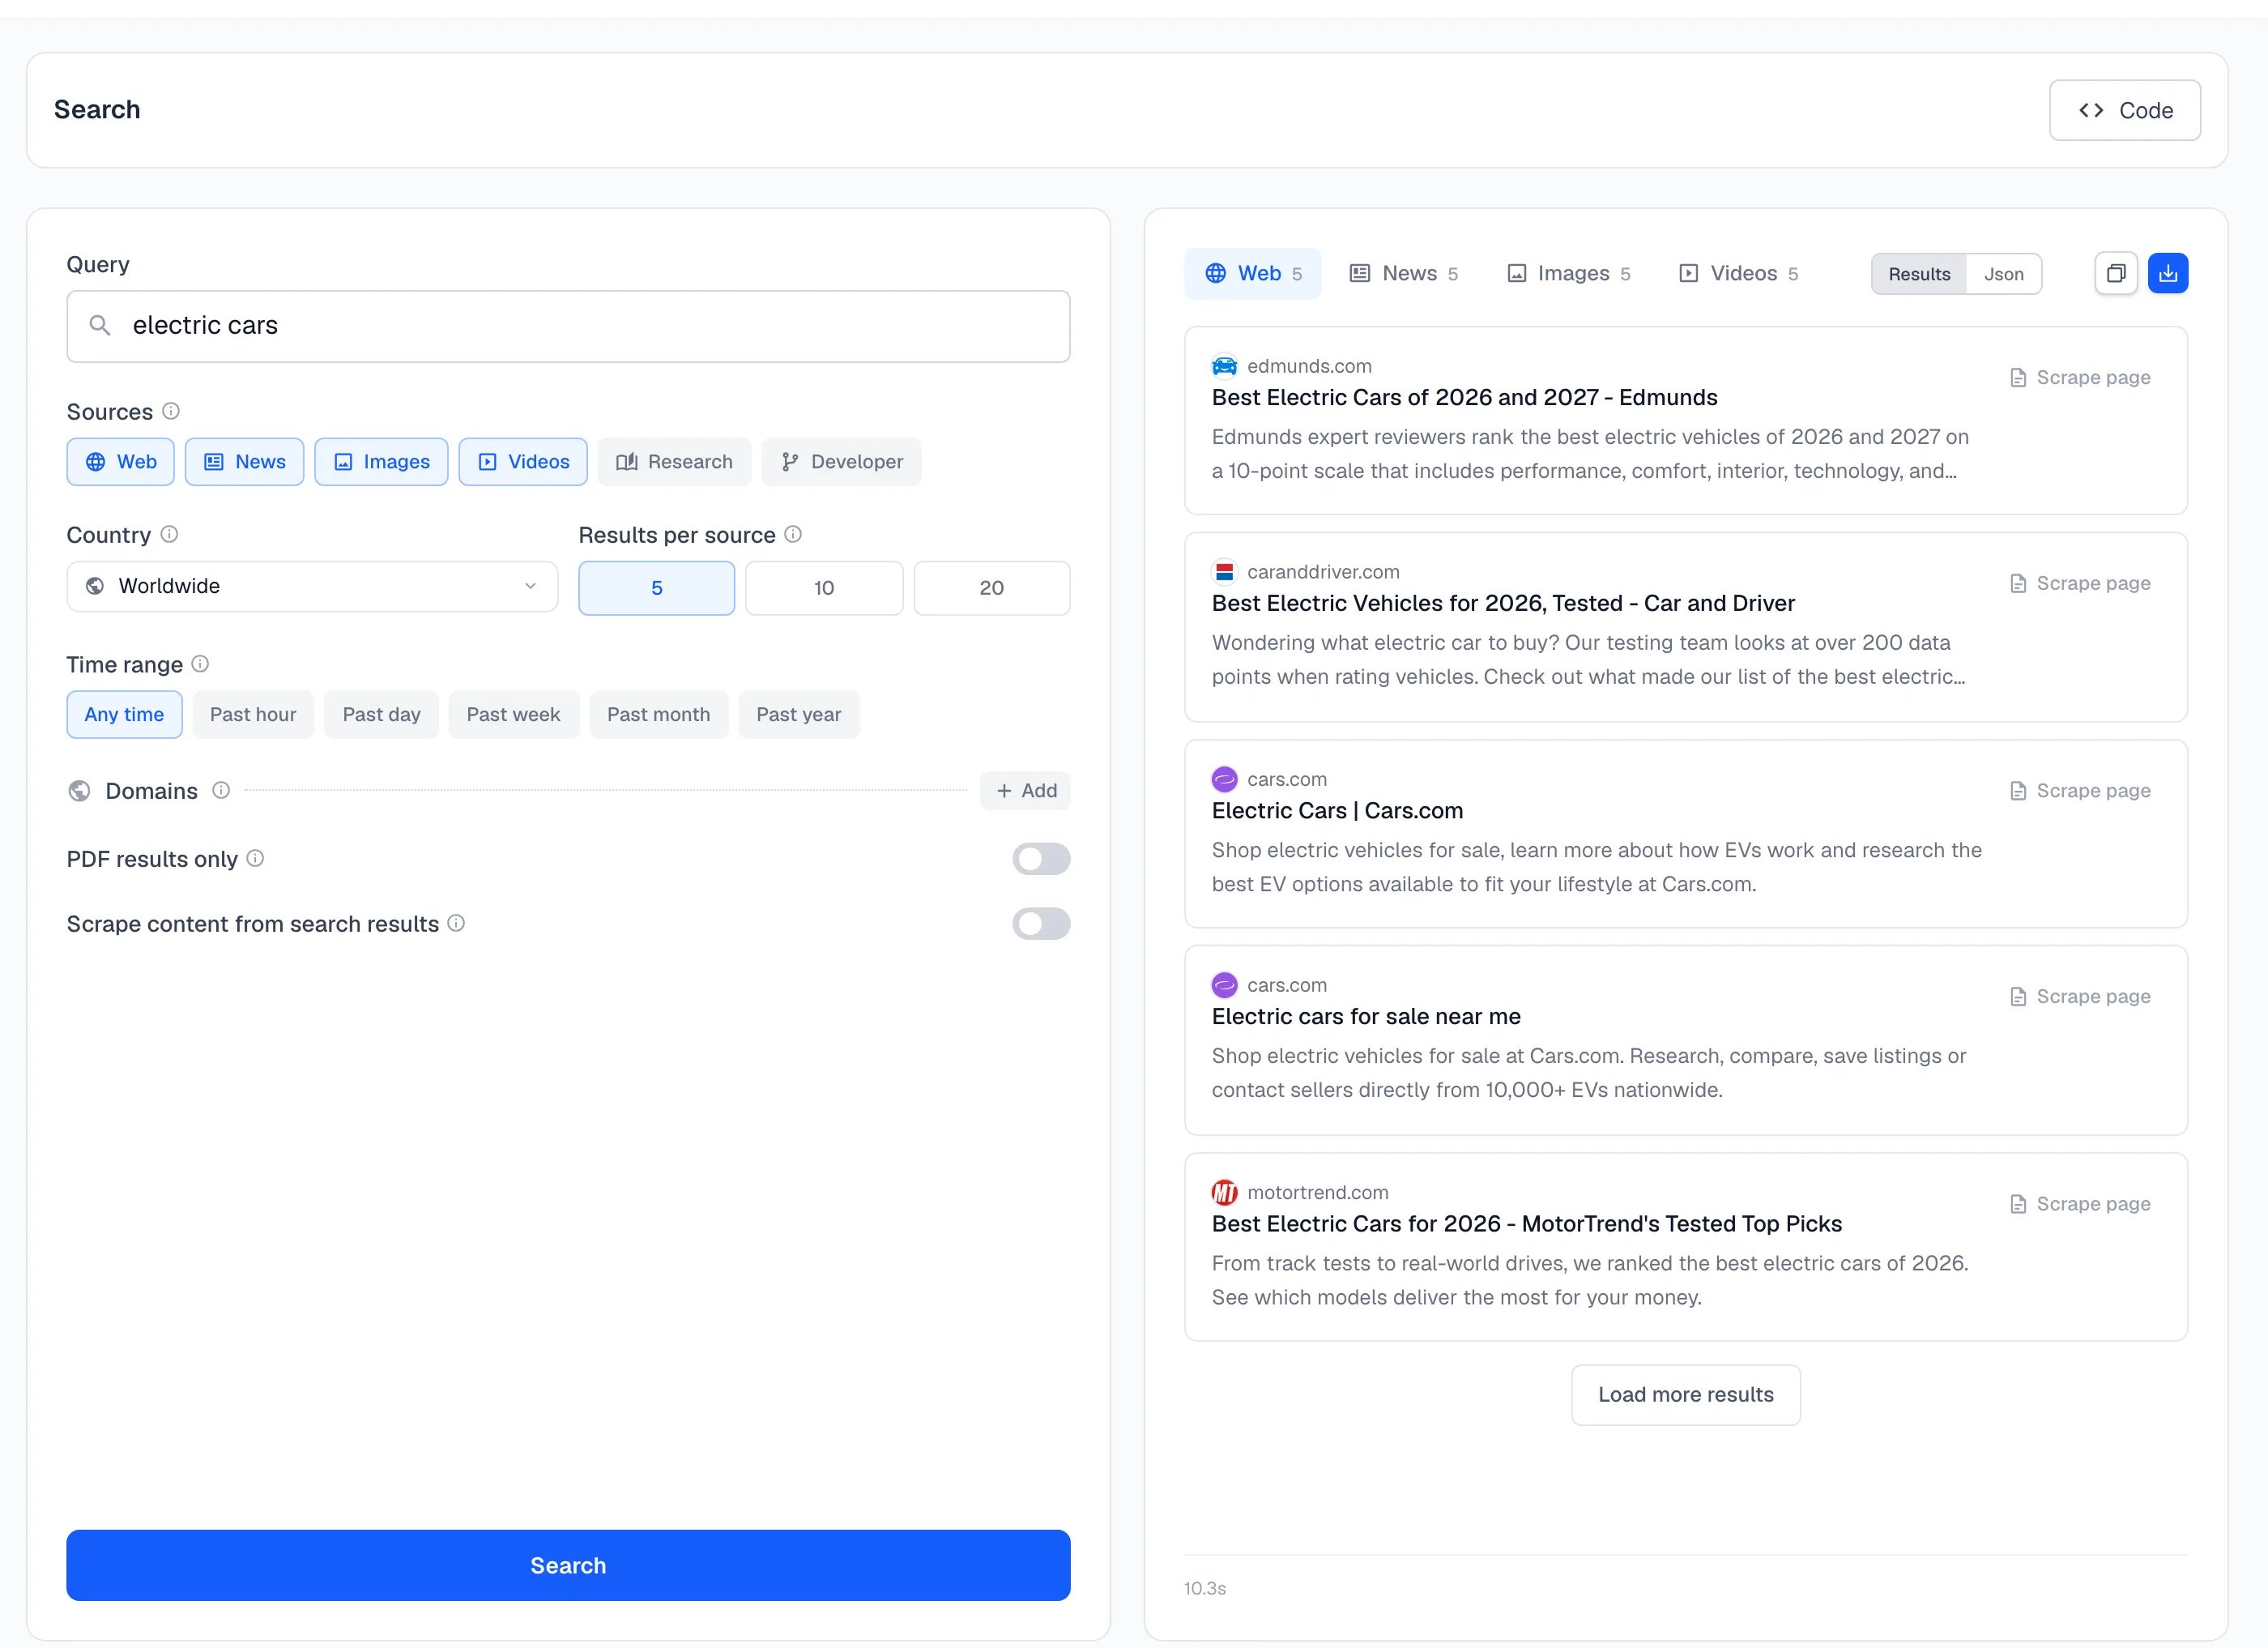This screenshot has width=2268, height=1648.
Task: Choose the Past hour time range
Action: coord(253,715)
